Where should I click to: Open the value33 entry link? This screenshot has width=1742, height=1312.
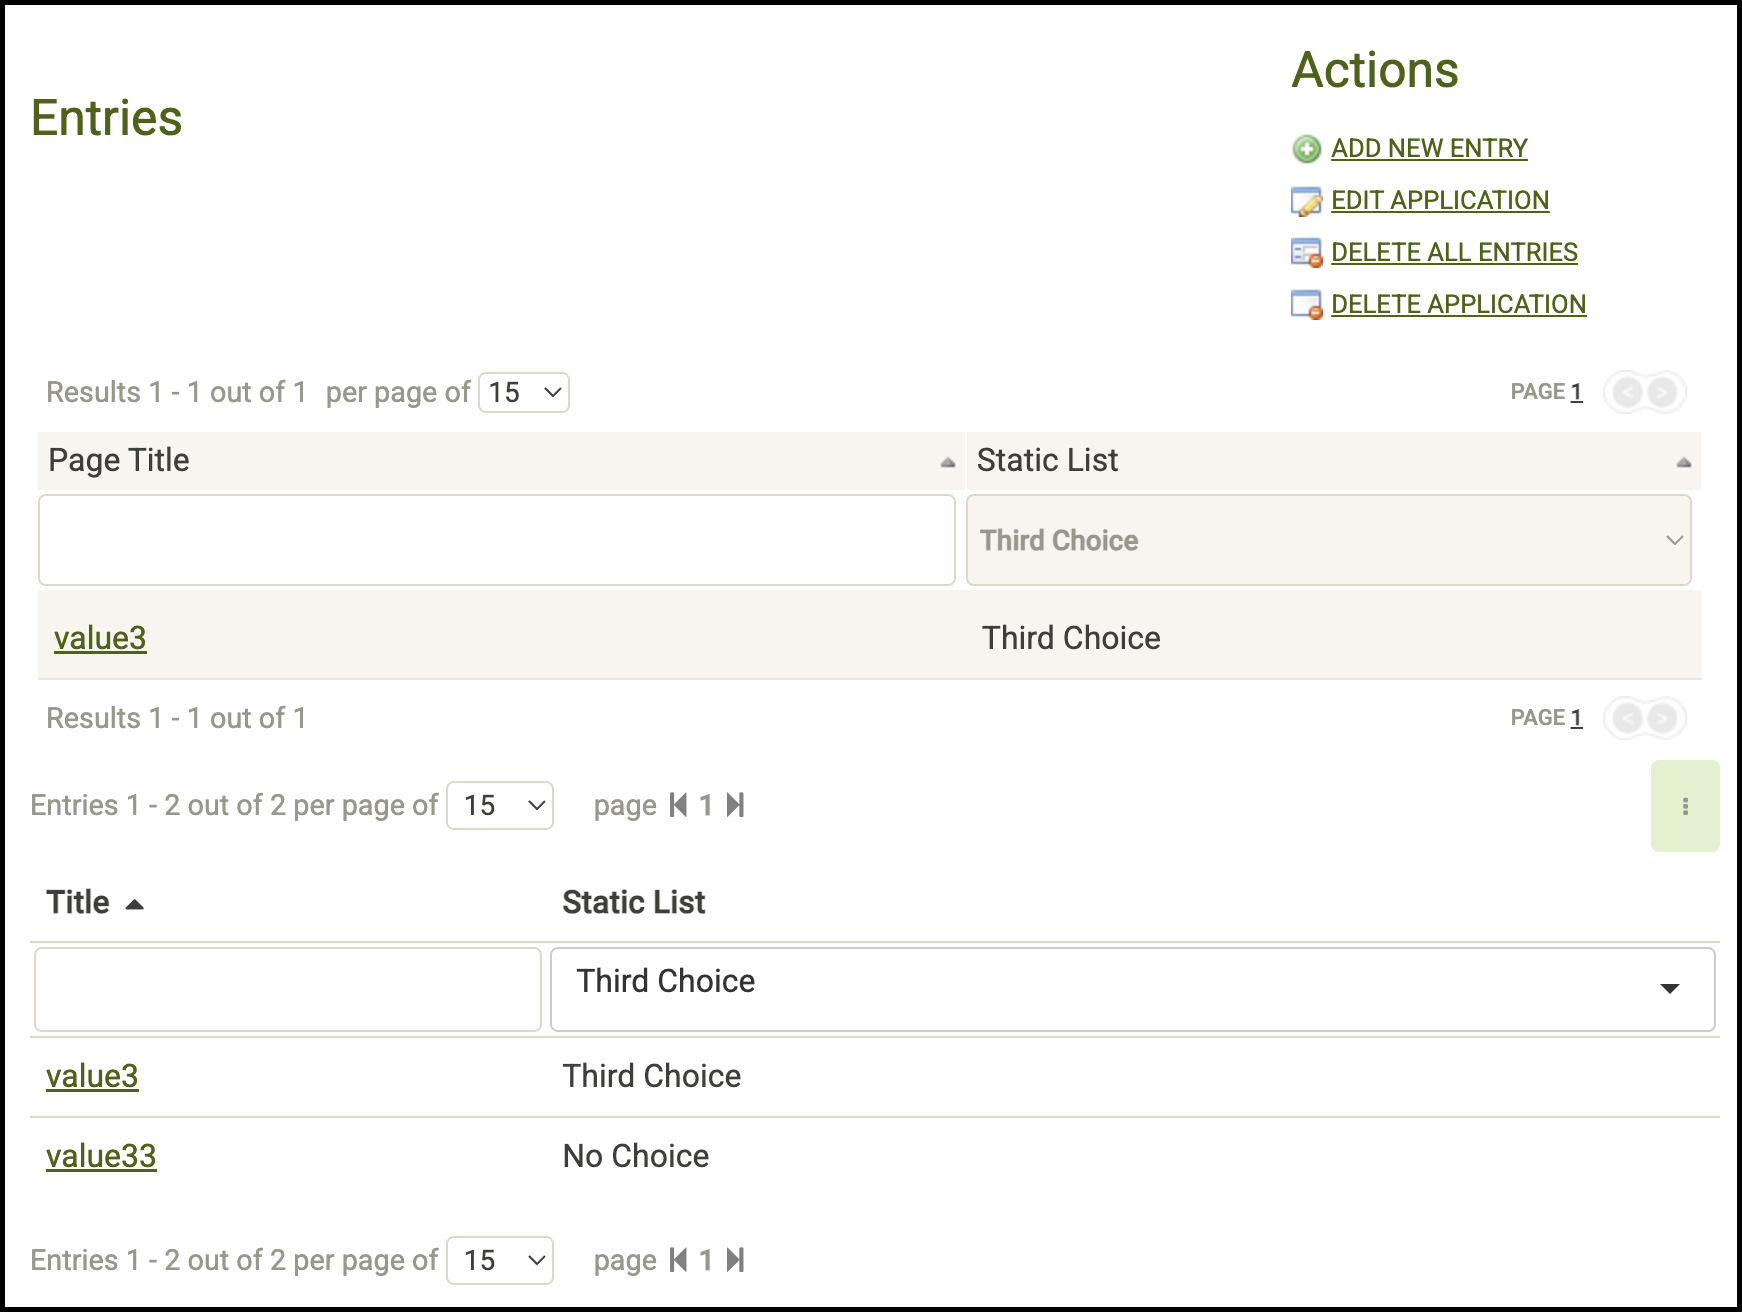pos(101,1156)
